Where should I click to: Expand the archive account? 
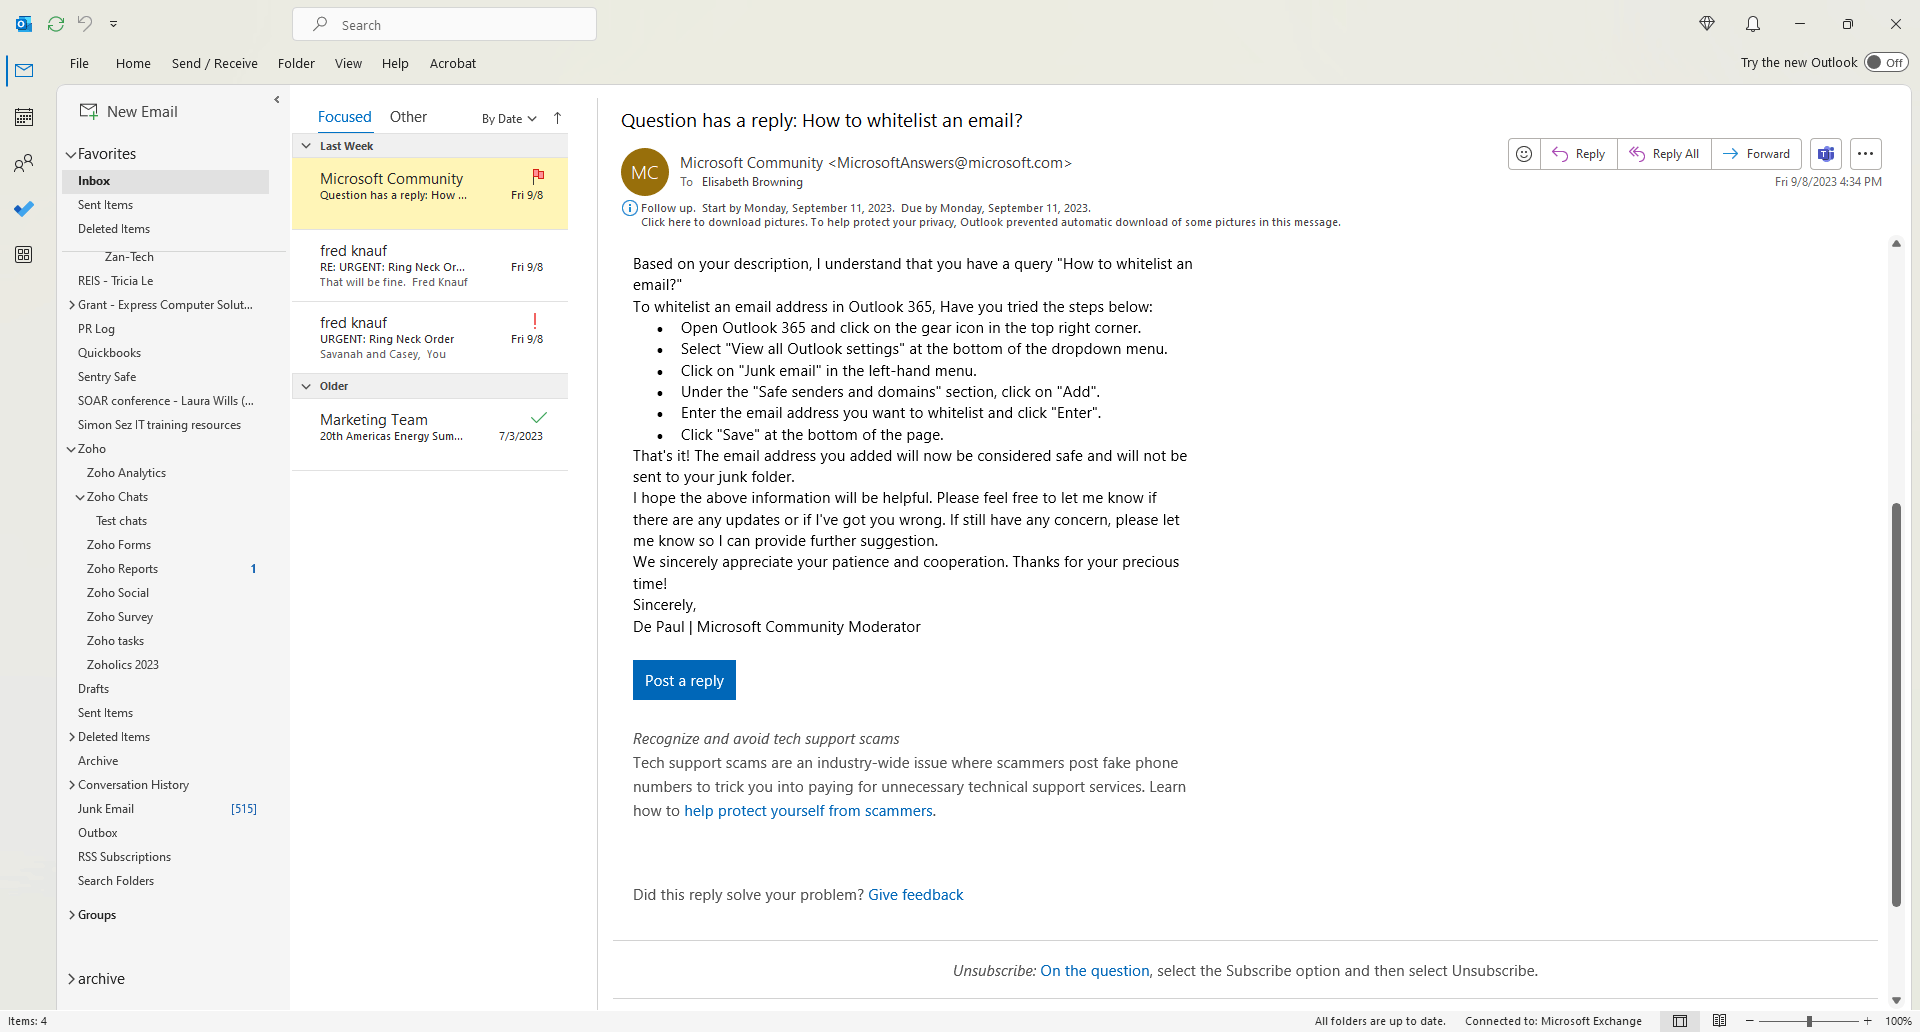point(72,979)
